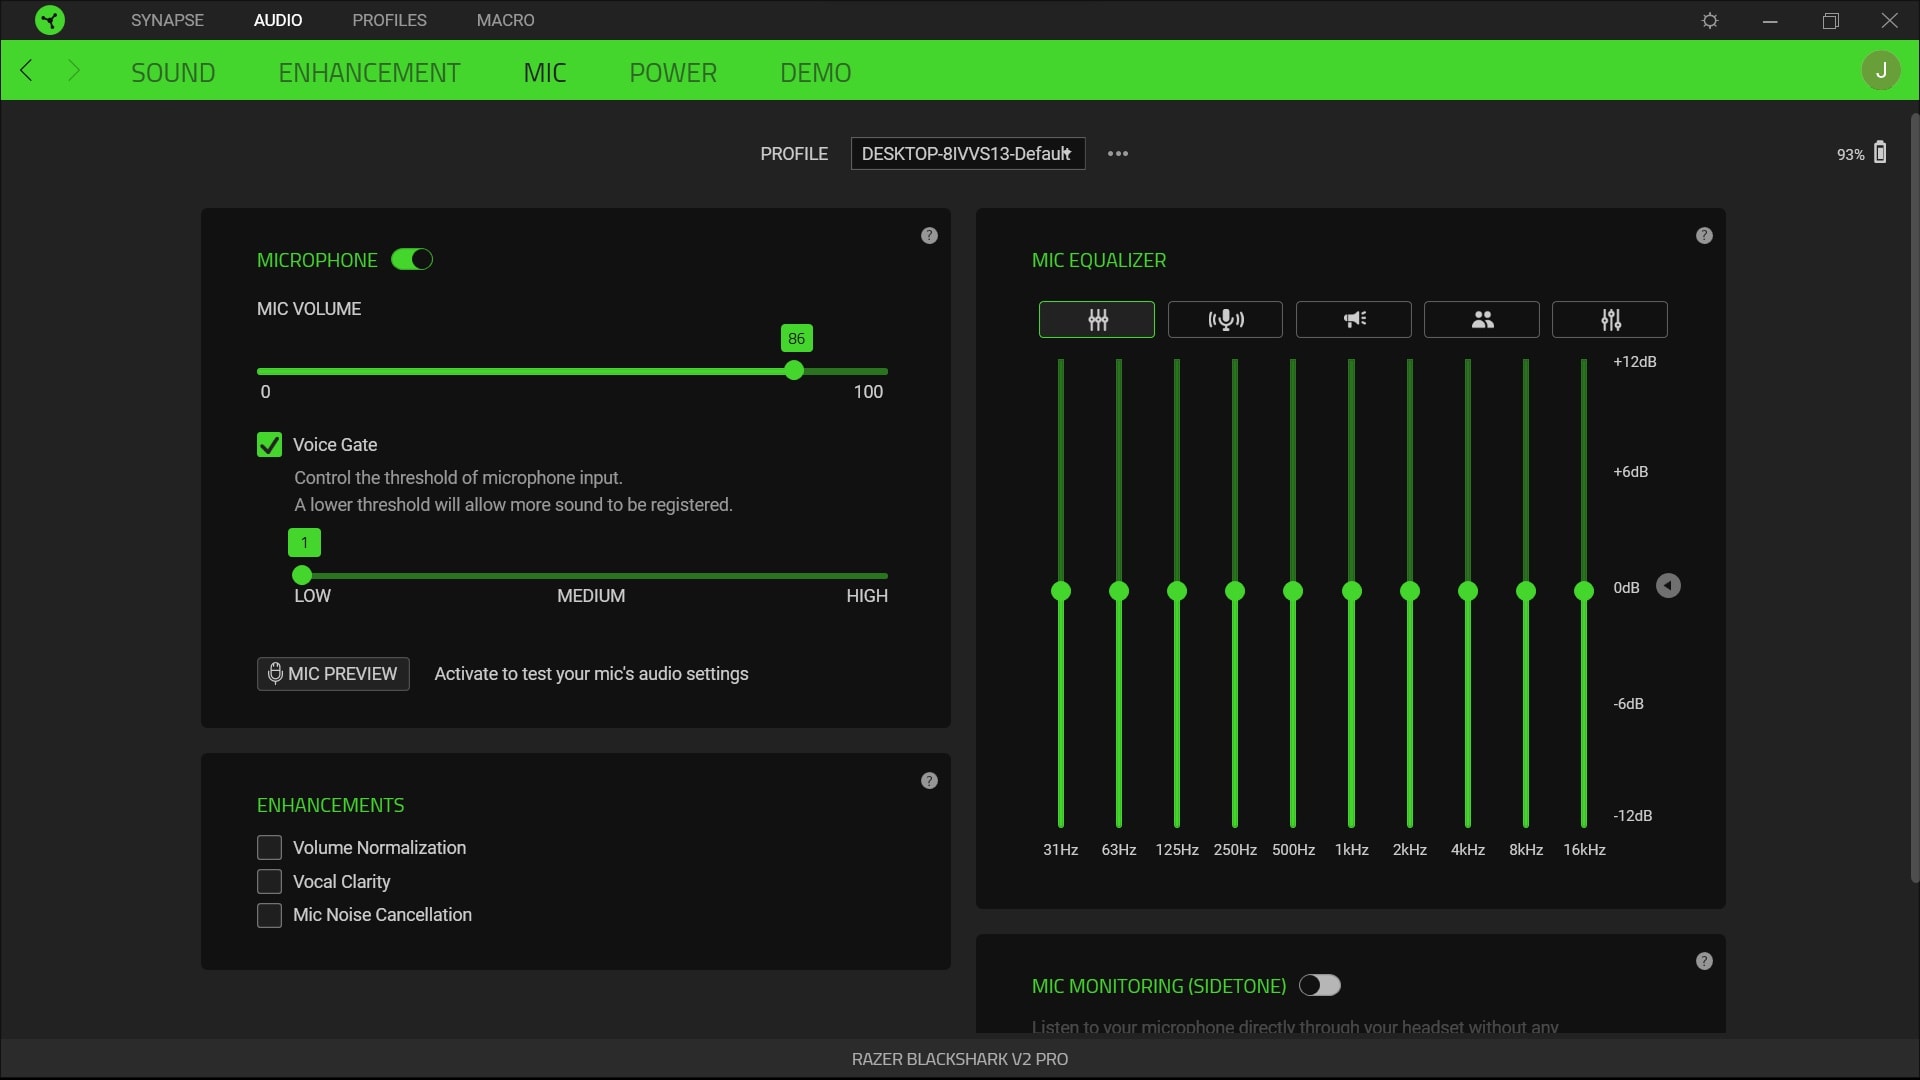Image resolution: width=1920 pixels, height=1080 pixels.
Task: Open the Profiles top menu
Action: point(389,20)
